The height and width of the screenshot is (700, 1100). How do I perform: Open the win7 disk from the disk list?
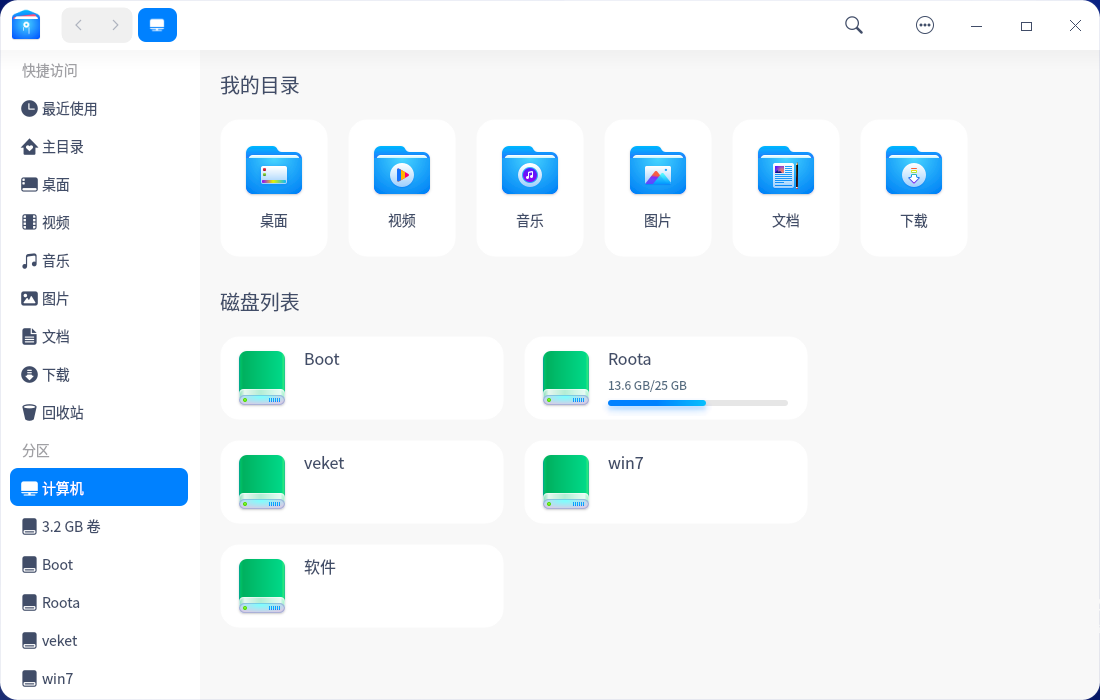pyautogui.click(x=665, y=481)
